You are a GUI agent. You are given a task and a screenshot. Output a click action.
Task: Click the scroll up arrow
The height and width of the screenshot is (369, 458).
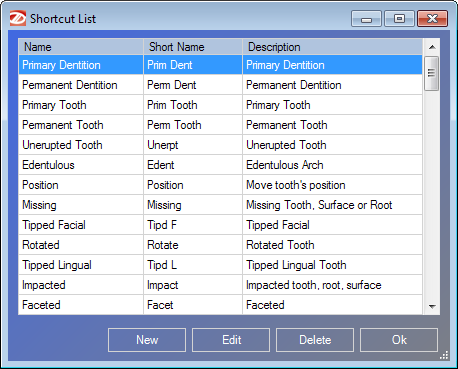(432, 47)
